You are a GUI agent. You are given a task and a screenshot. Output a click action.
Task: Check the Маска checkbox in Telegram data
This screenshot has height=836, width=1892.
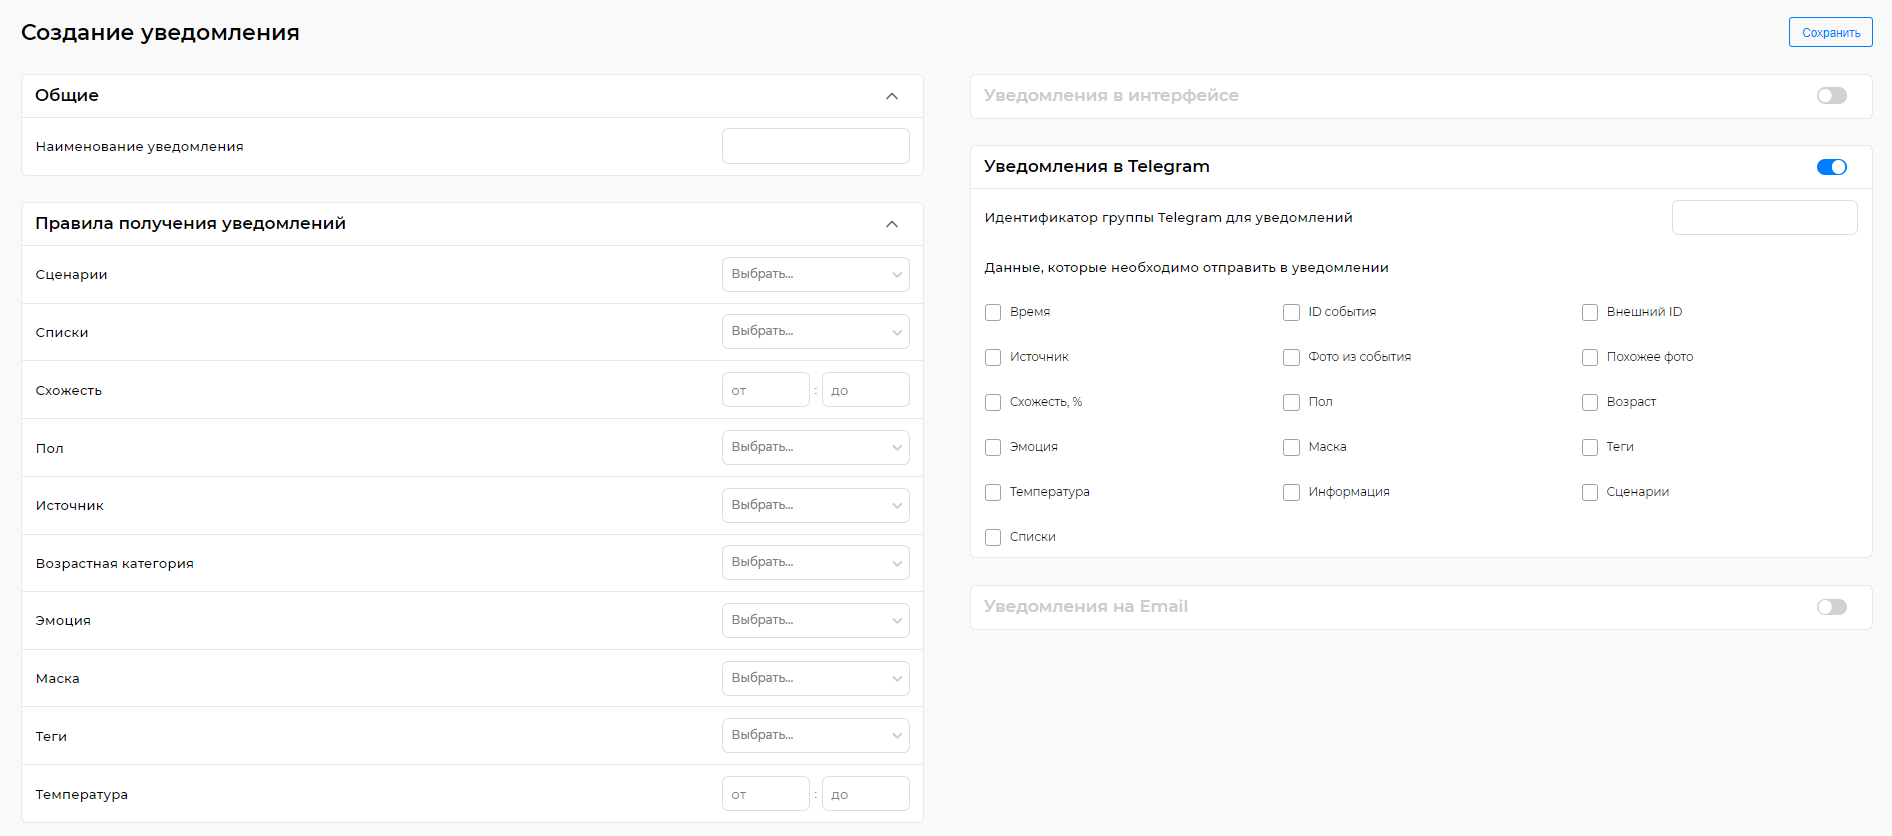(1291, 447)
